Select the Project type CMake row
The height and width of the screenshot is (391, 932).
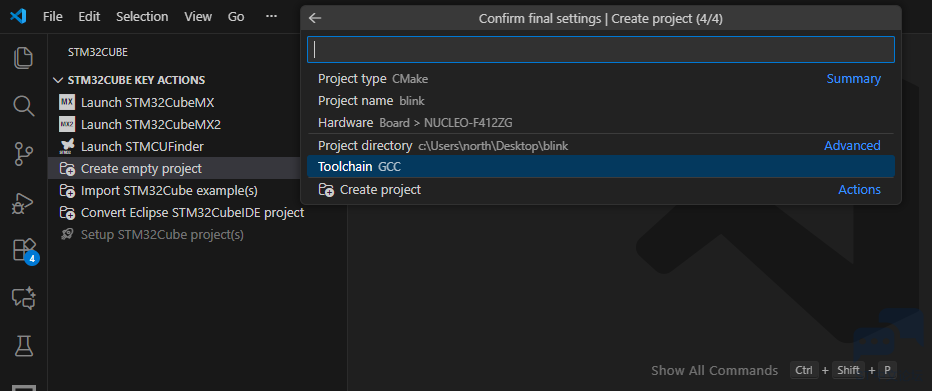[x=600, y=78]
